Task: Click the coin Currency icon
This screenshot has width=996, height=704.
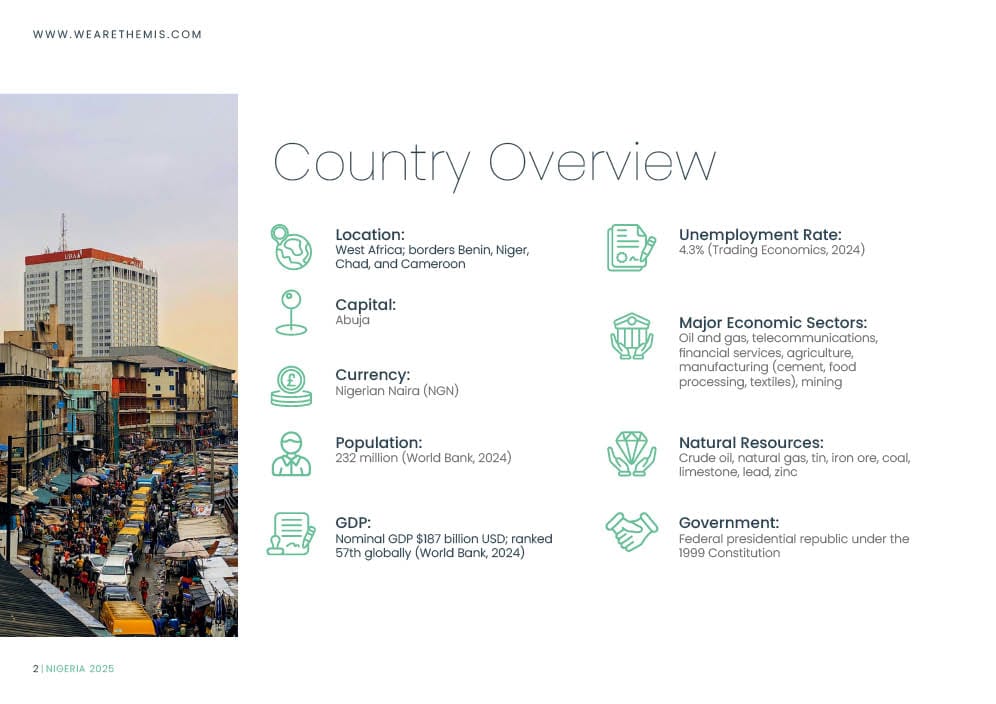Action: [292, 386]
